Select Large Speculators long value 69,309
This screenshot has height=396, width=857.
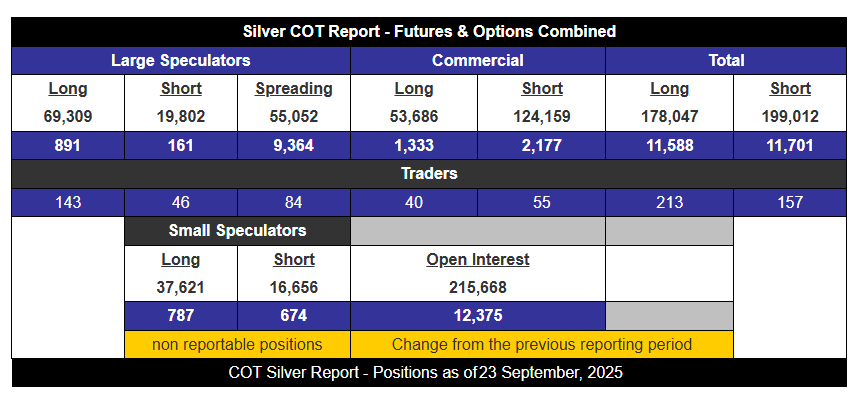(x=68, y=117)
